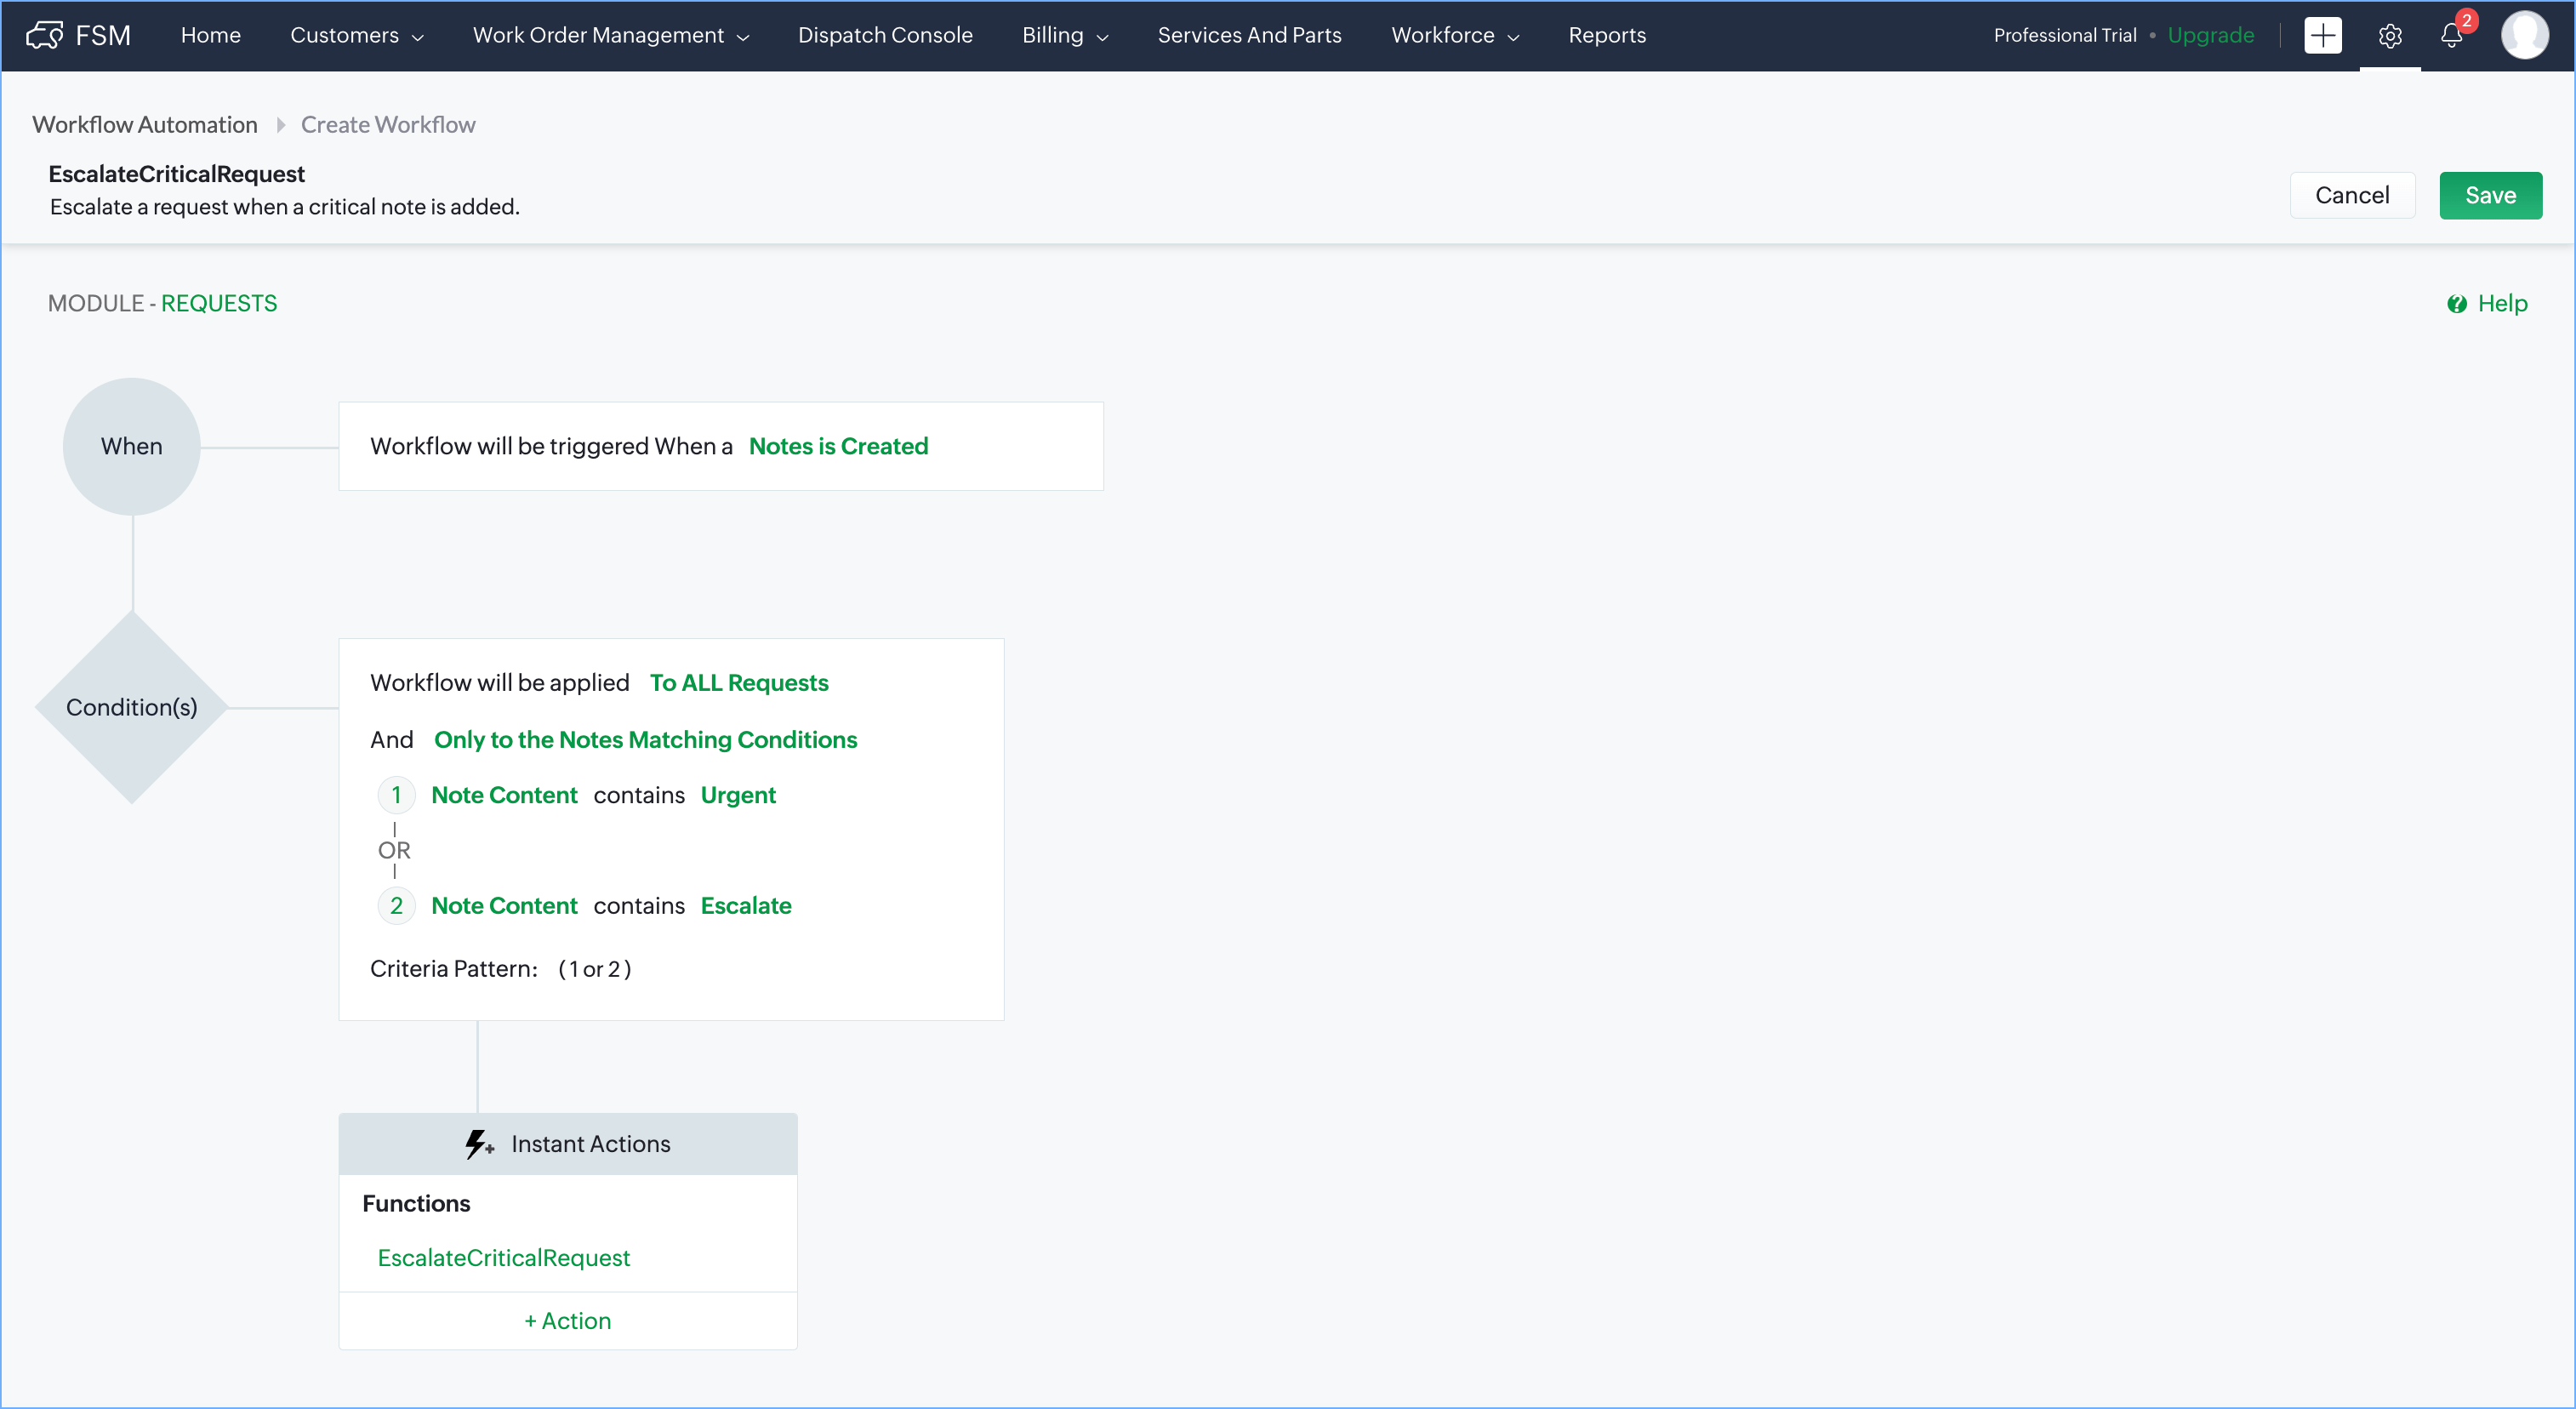Open the quick create plus icon
The height and width of the screenshot is (1409, 2576).
(2322, 35)
